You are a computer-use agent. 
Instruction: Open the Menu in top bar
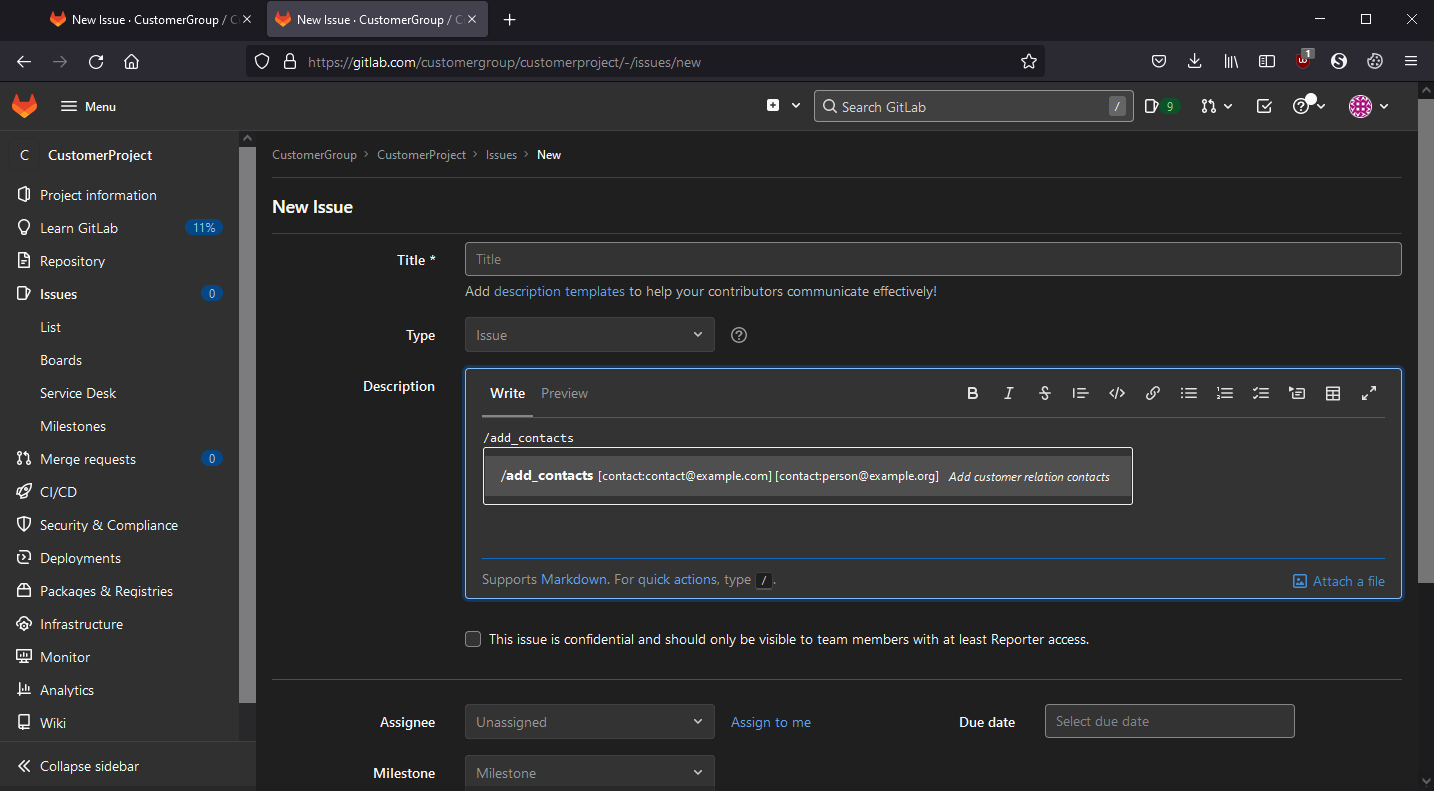[x=88, y=106]
